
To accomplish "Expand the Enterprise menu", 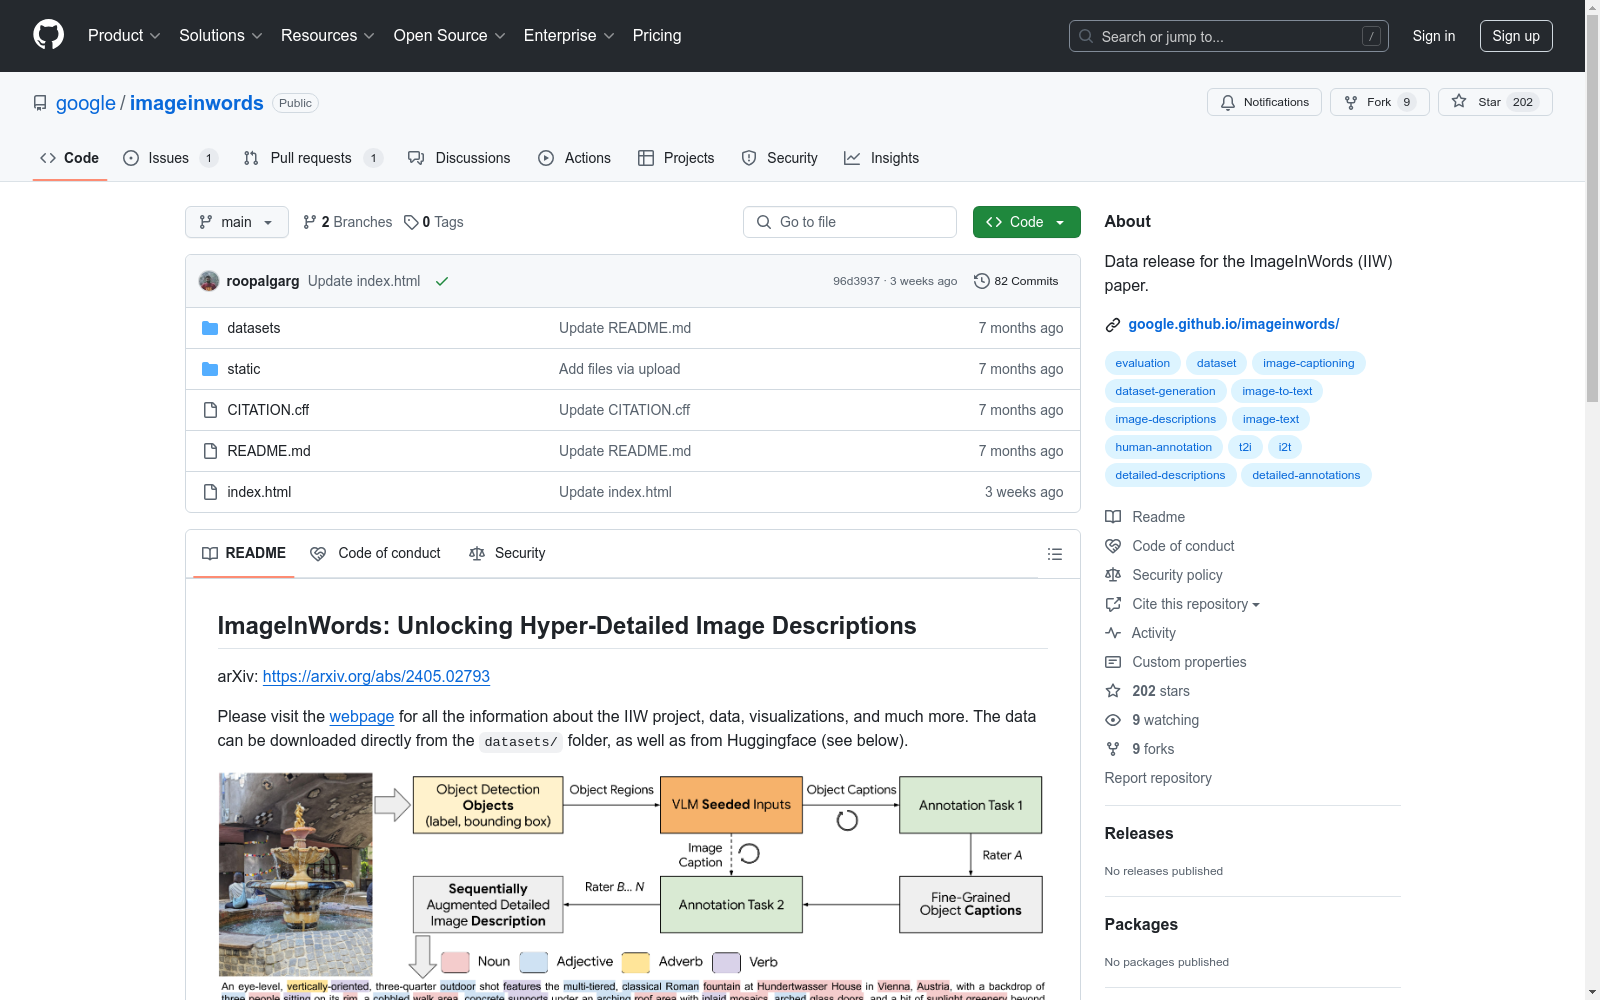I will [569, 35].
